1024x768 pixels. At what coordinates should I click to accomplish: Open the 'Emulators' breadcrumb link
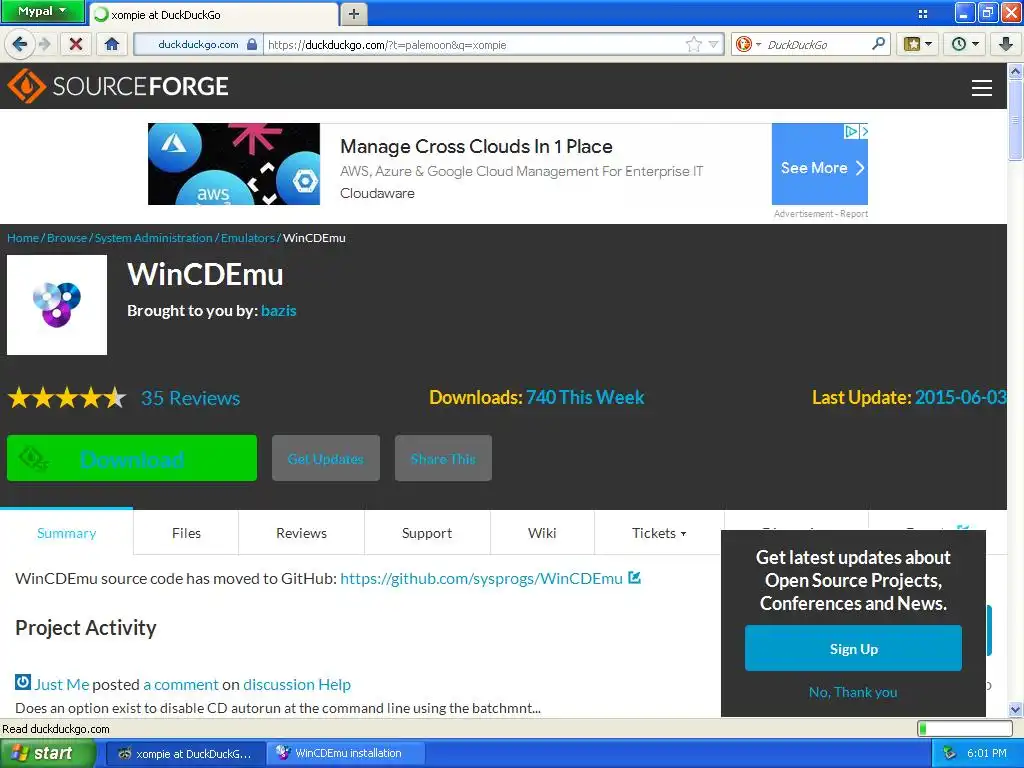[248, 238]
